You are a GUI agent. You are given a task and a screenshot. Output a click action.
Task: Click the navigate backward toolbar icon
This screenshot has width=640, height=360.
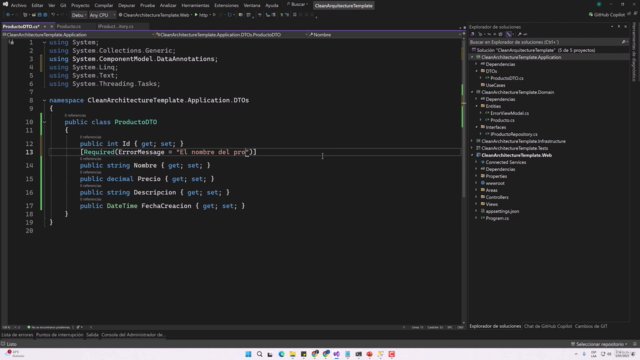coord(8,15)
